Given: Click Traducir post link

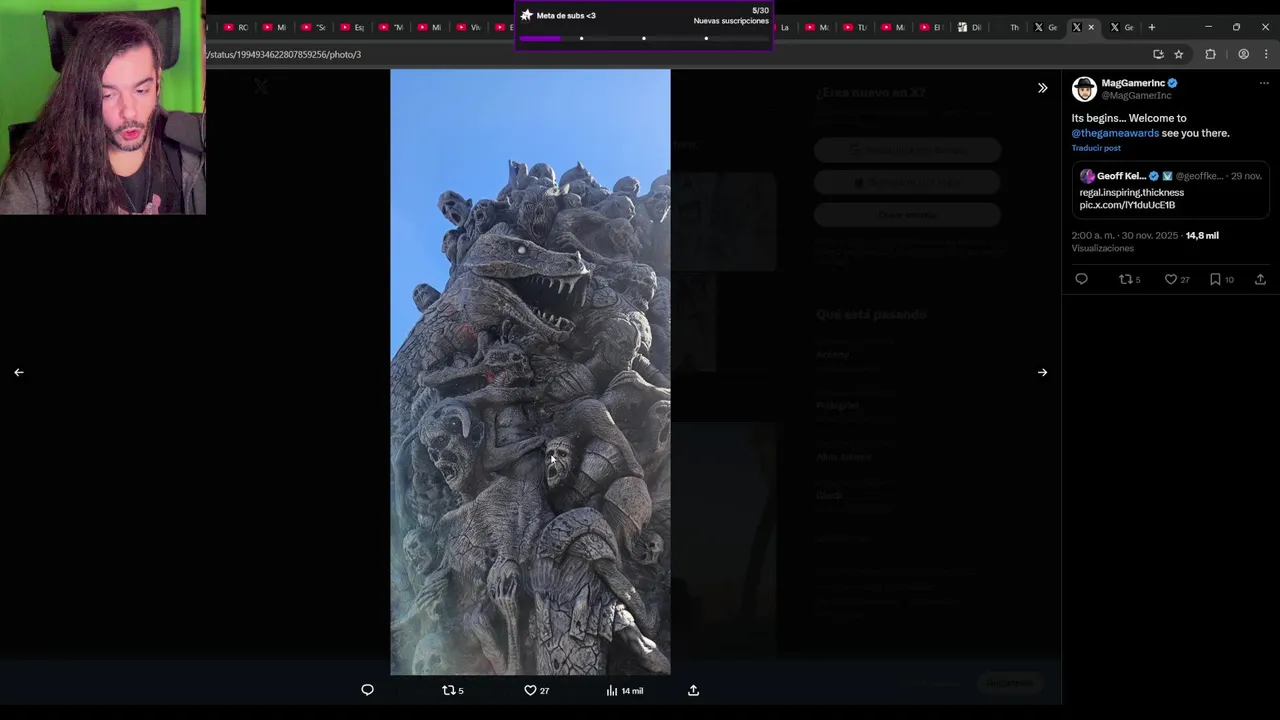Looking at the screenshot, I should [x=1096, y=148].
